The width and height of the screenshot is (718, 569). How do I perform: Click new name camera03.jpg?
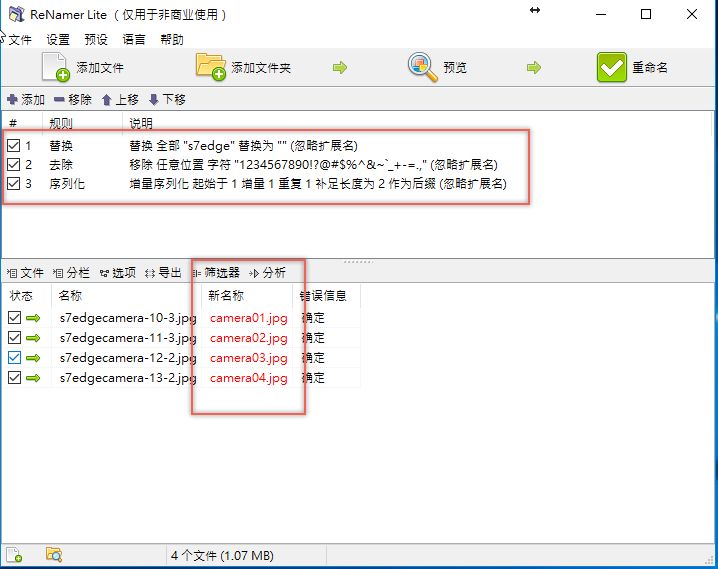coord(249,358)
